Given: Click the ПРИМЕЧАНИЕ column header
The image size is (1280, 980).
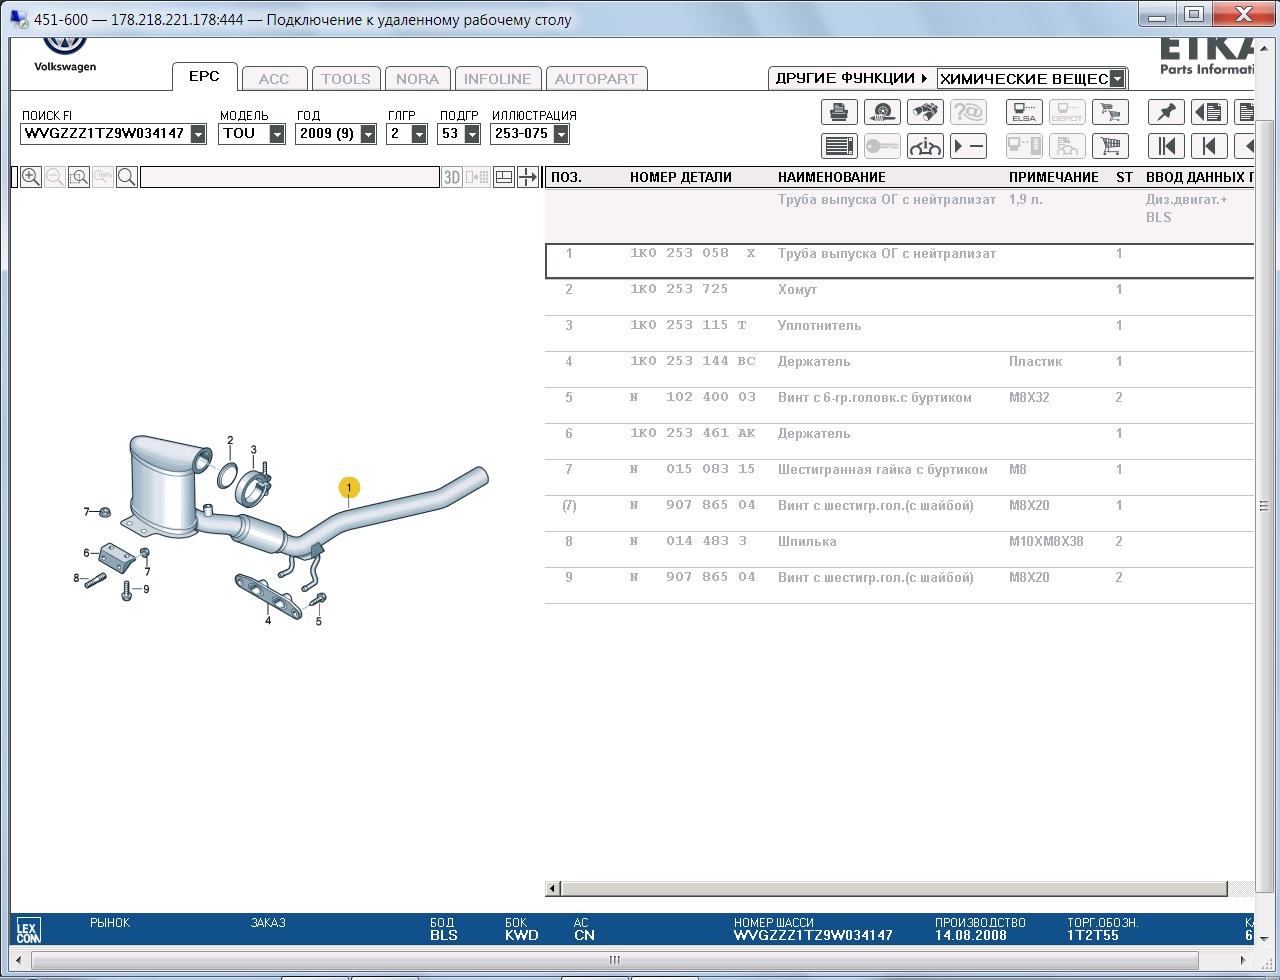Looking at the screenshot, I should (x=1054, y=177).
